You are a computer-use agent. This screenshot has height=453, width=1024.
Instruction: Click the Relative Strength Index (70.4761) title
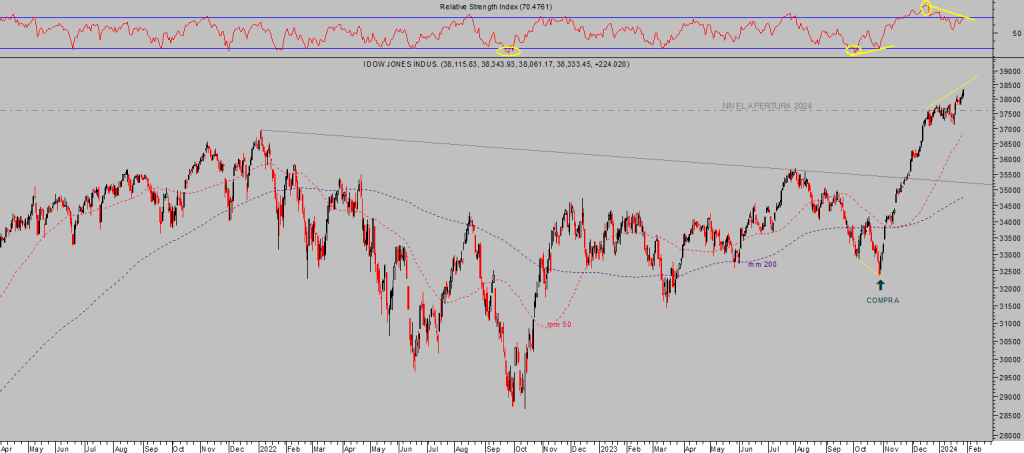click(496, 7)
